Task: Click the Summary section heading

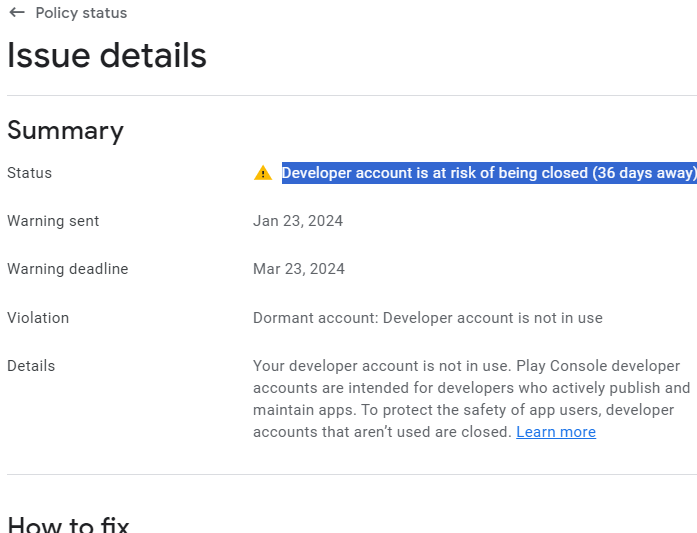Action: click(65, 130)
